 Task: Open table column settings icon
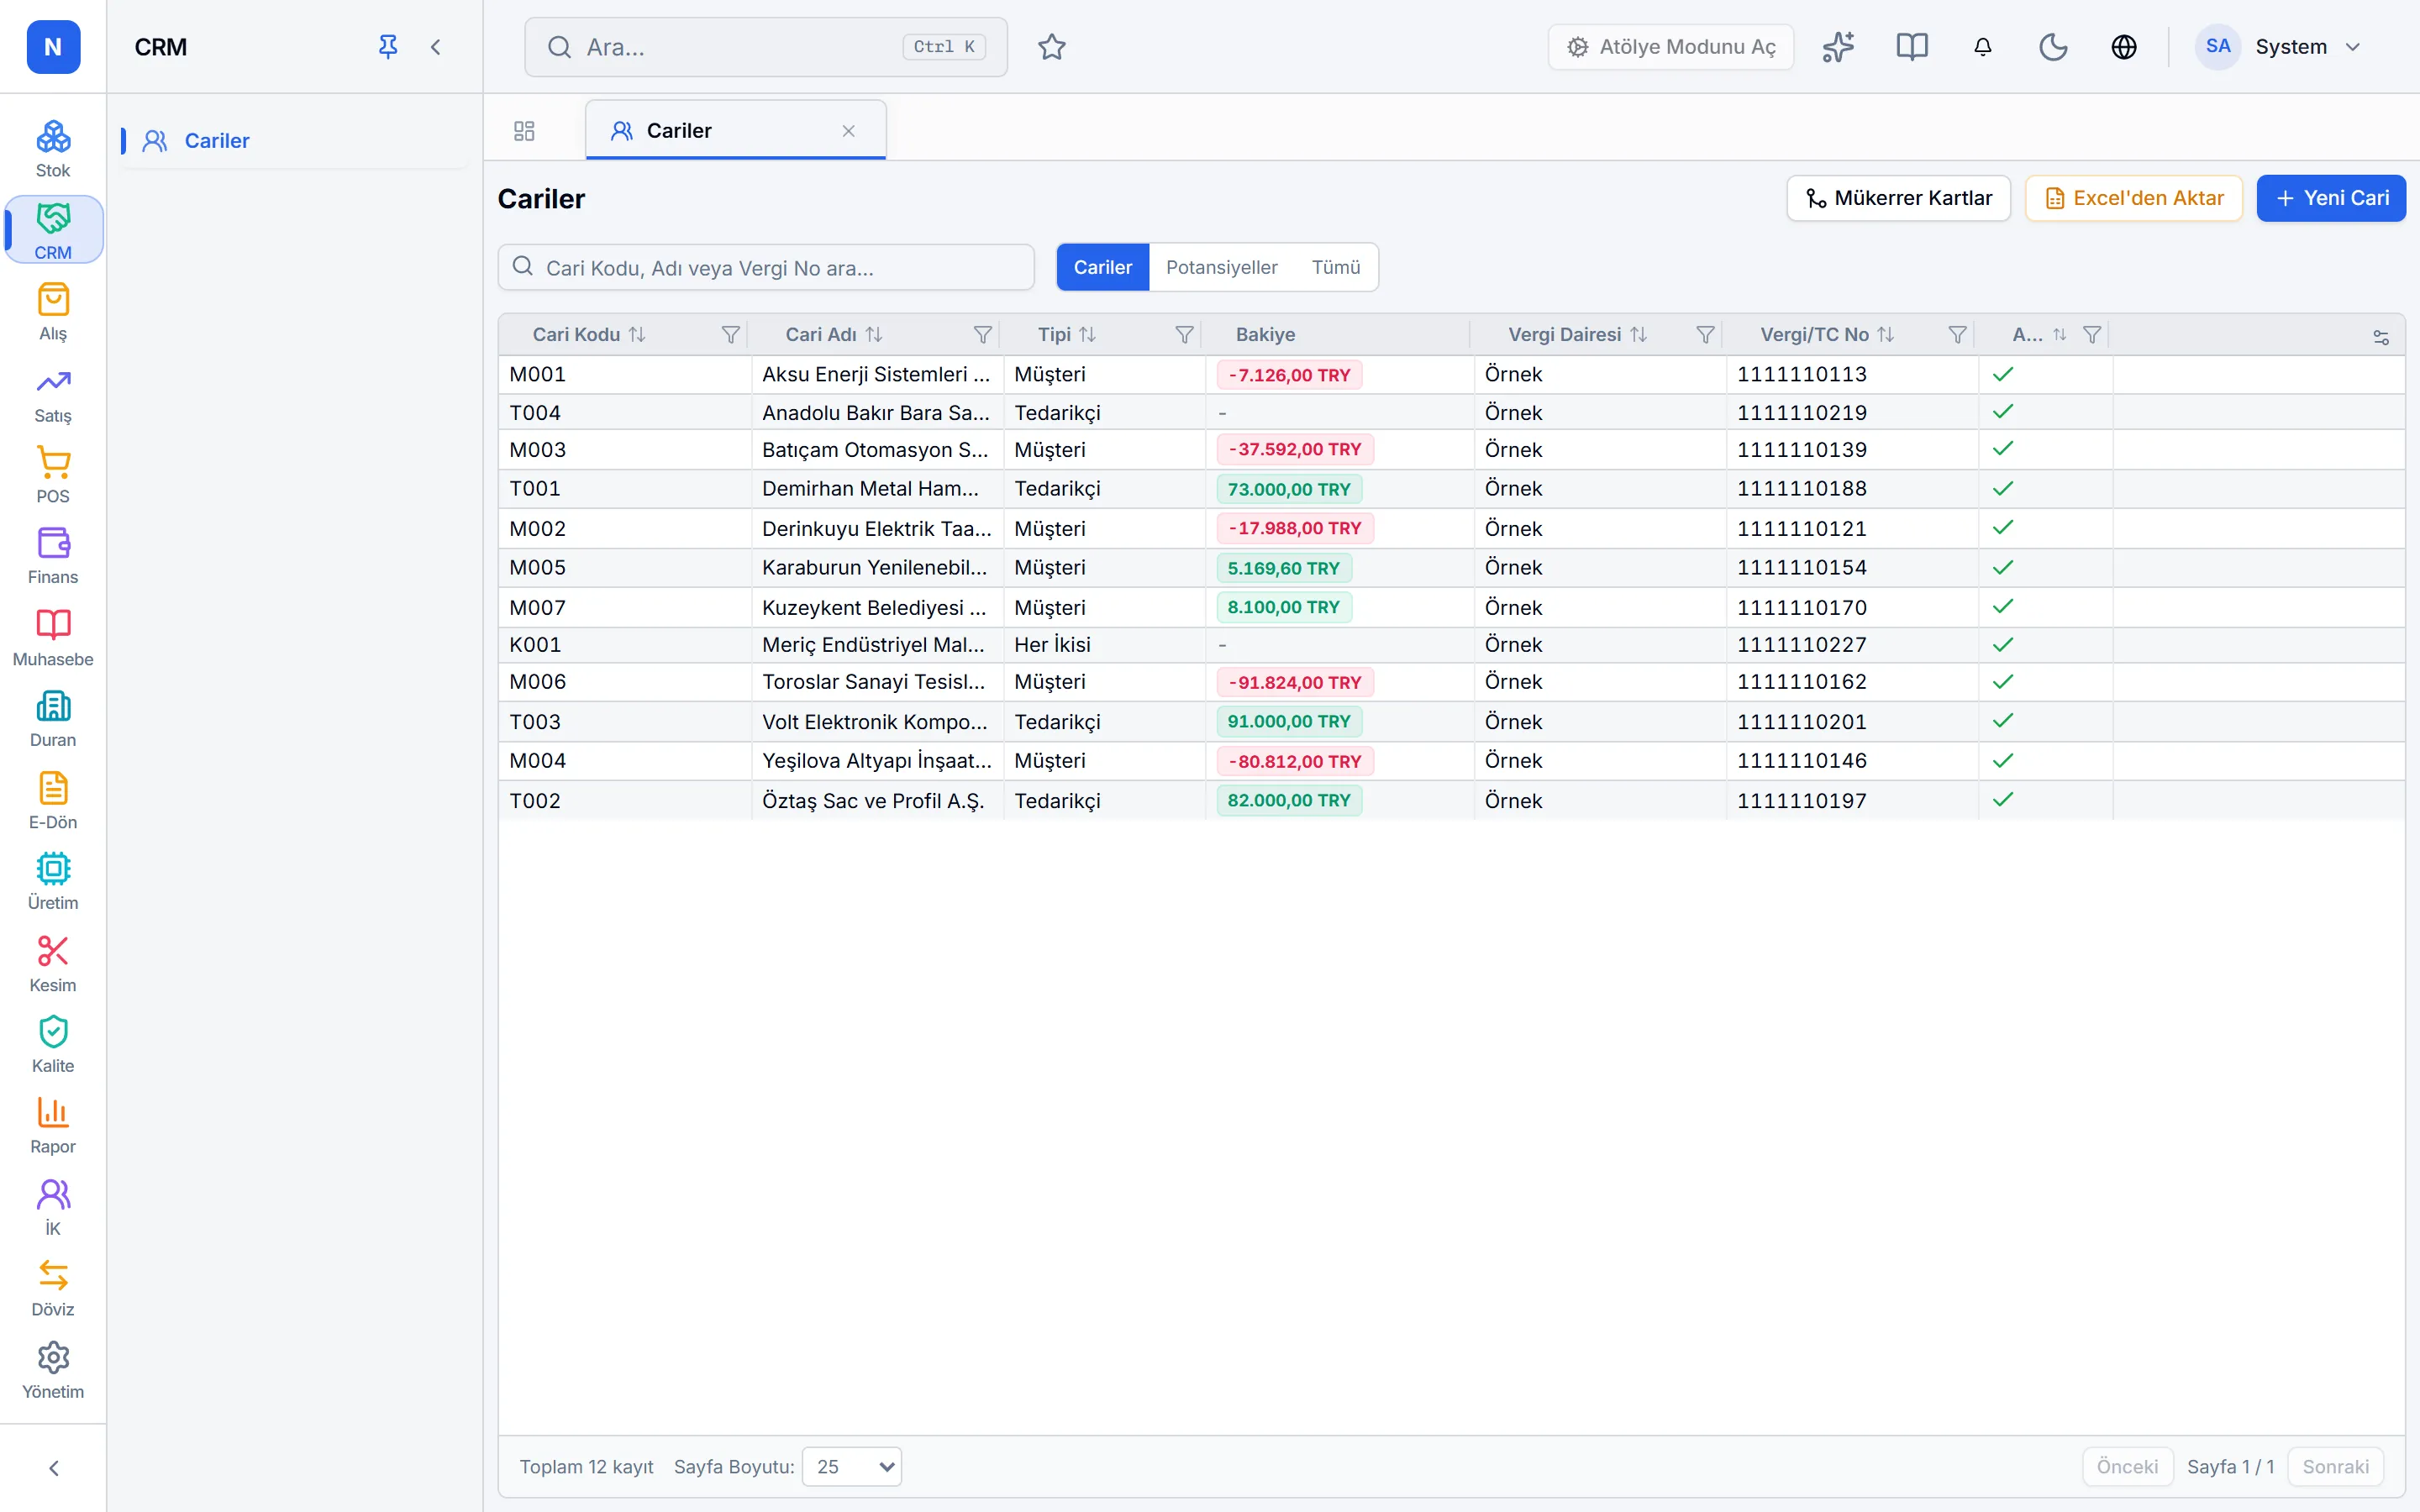pyautogui.click(x=2381, y=337)
